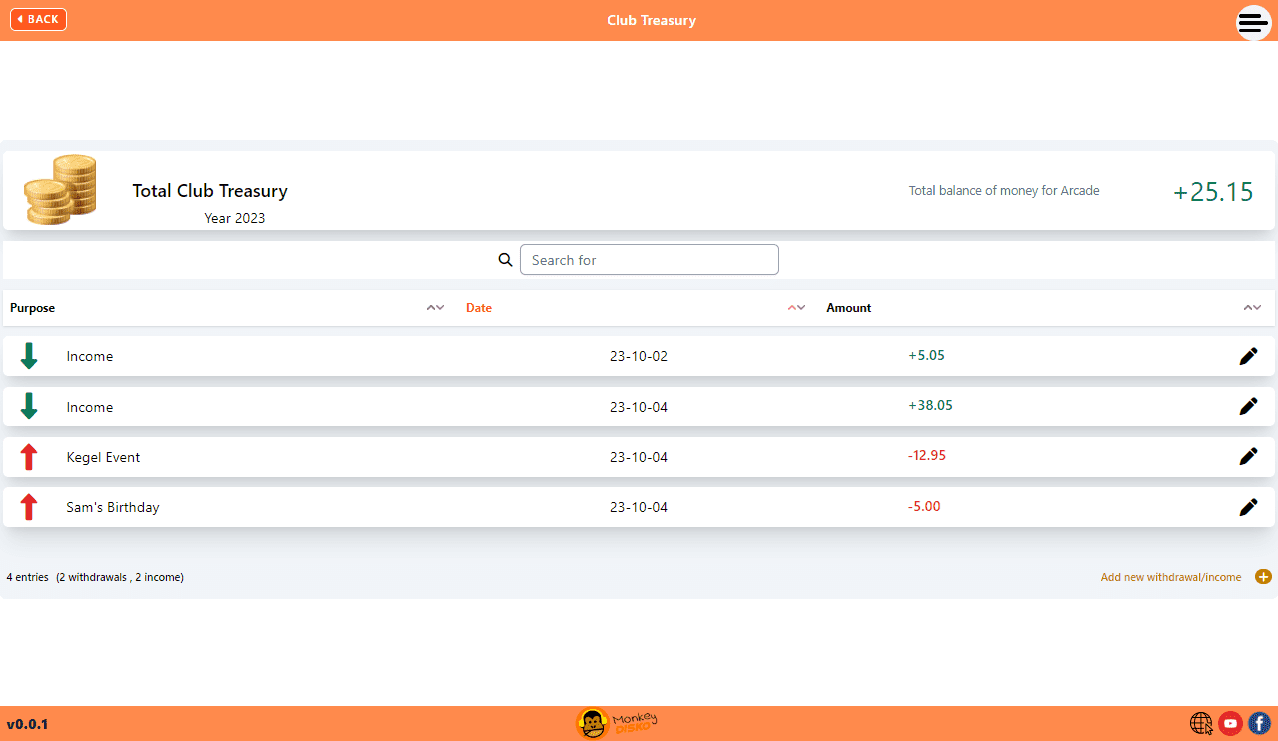Open the Facebook icon in footer
Screen dimensions: 1278x741
[1259, 723]
